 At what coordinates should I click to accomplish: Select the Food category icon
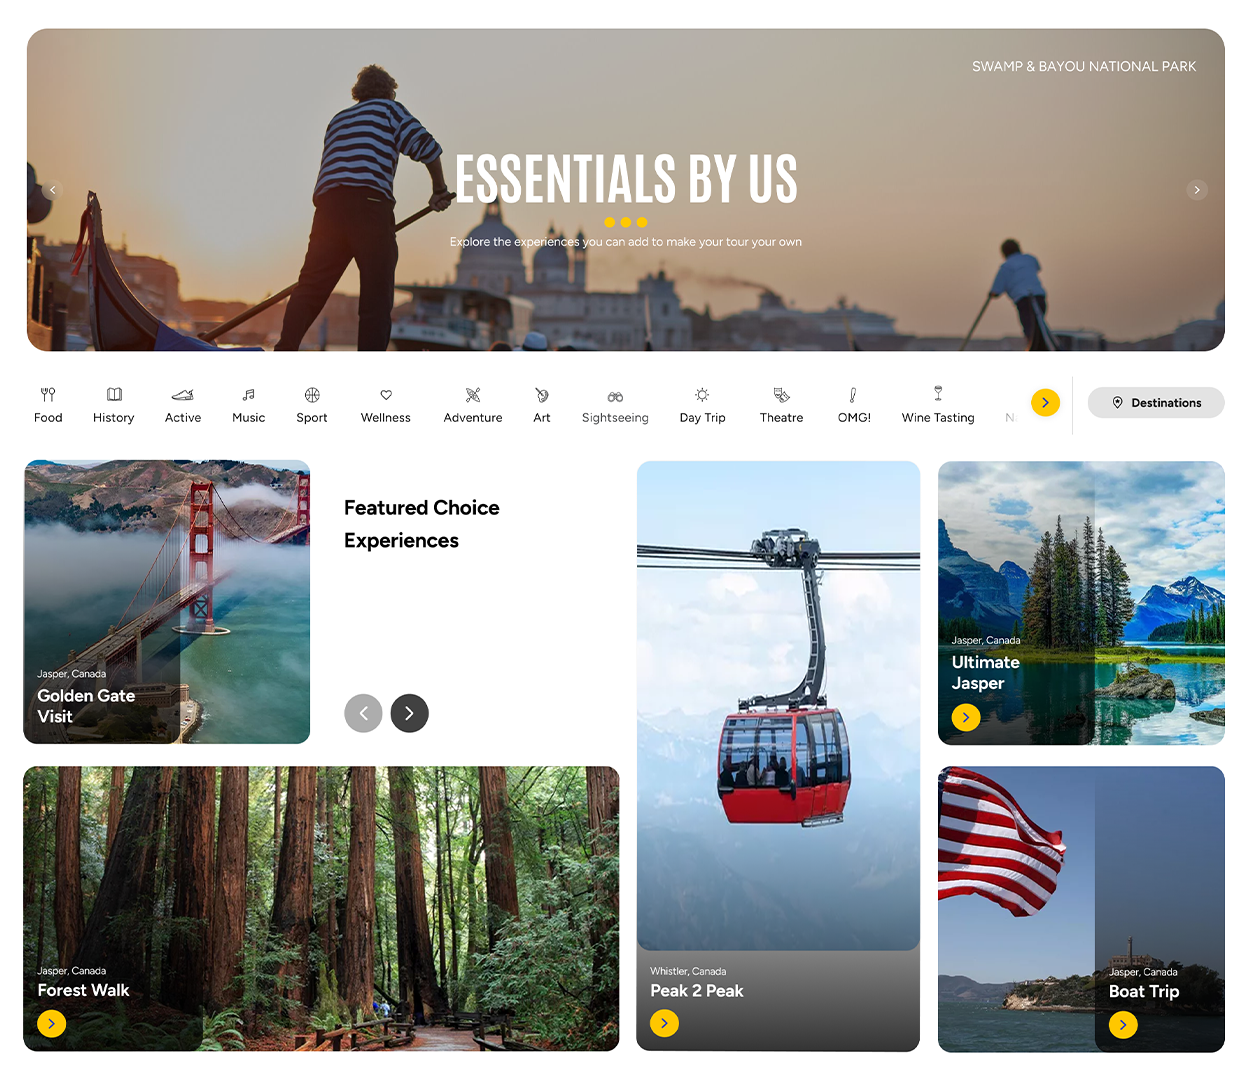tap(48, 394)
